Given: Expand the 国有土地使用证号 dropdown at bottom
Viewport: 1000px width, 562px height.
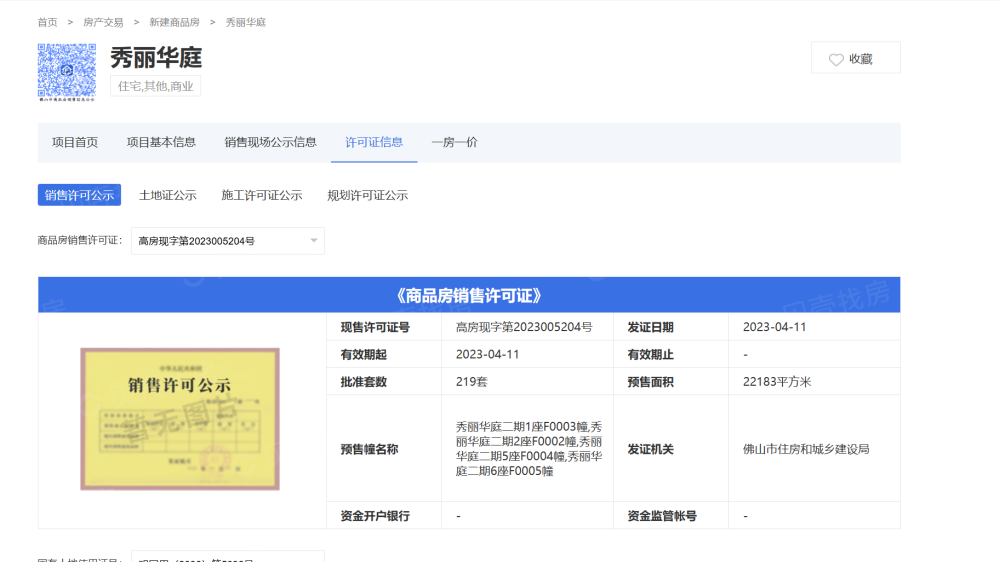Looking at the screenshot, I should coord(228,556).
